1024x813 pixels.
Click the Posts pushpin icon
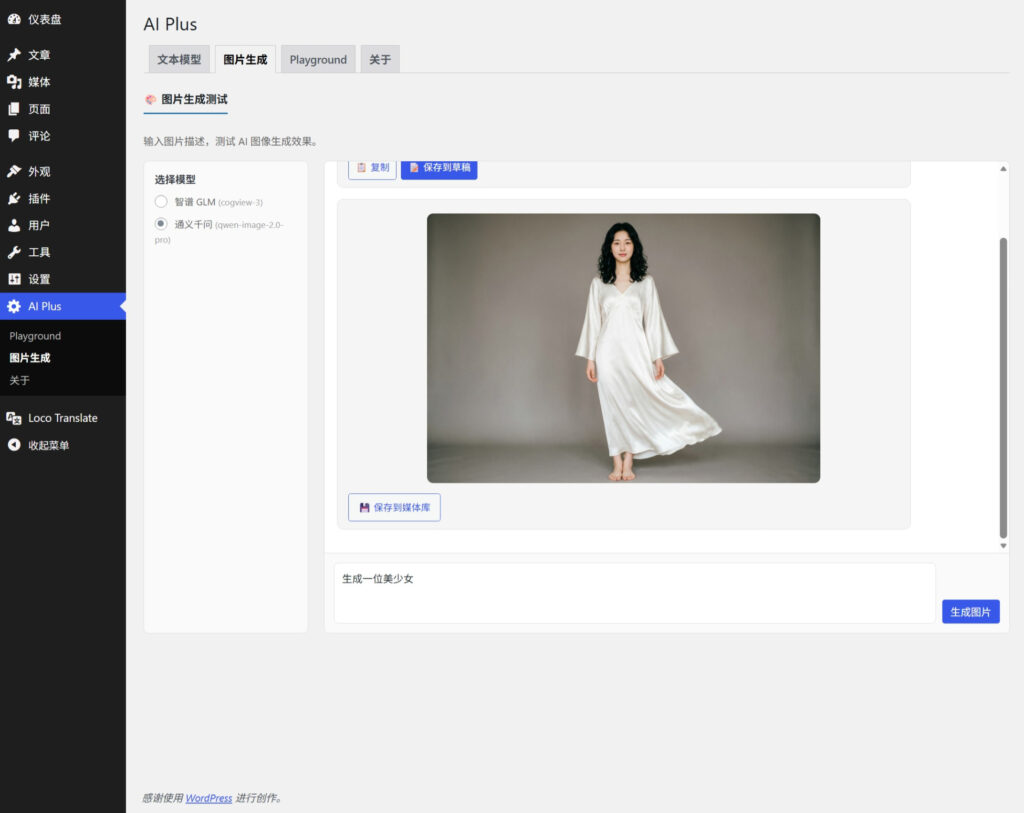point(14,55)
